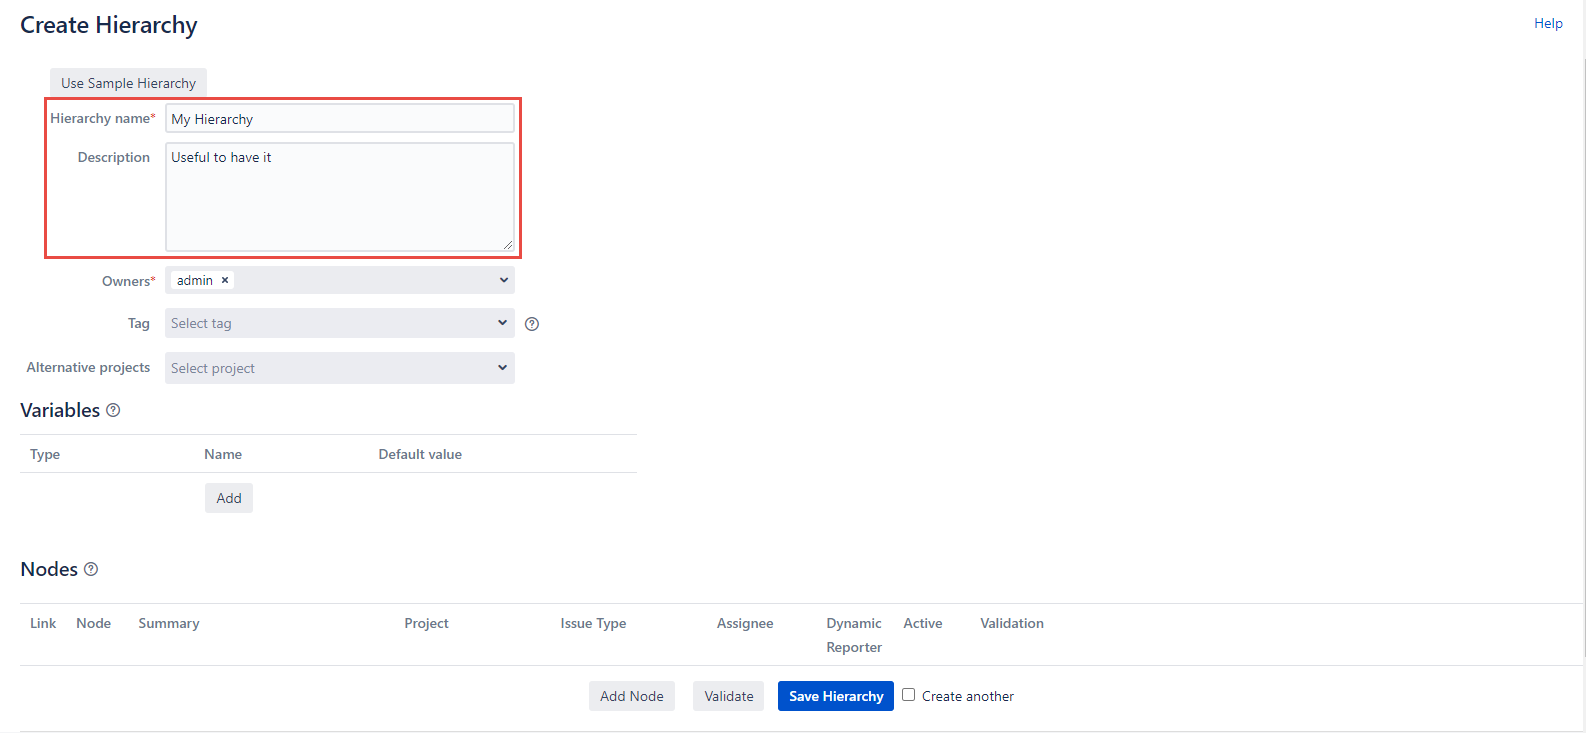Image resolution: width=1586 pixels, height=733 pixels.
Task: Expand the Owners dropdown arrow
Action: click(503, 281)
